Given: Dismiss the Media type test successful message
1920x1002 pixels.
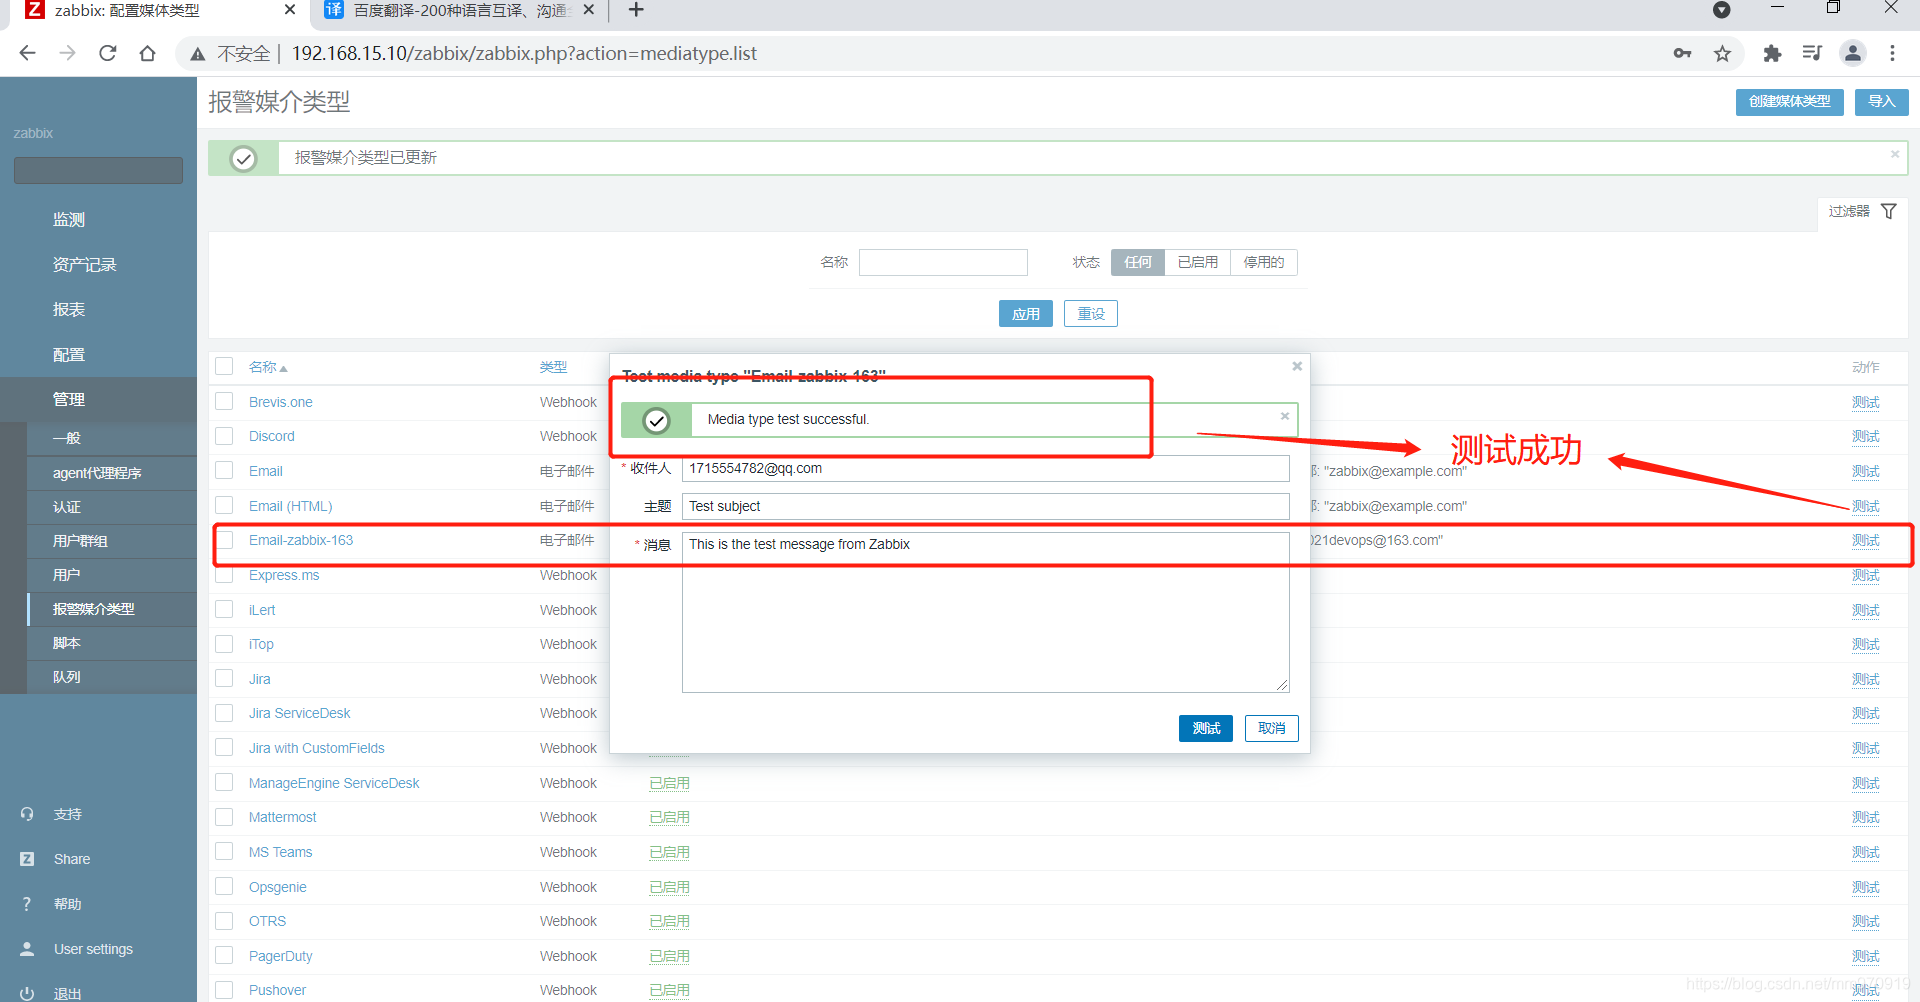Looking at the screenshot, I should click(x=1285, y=416).
